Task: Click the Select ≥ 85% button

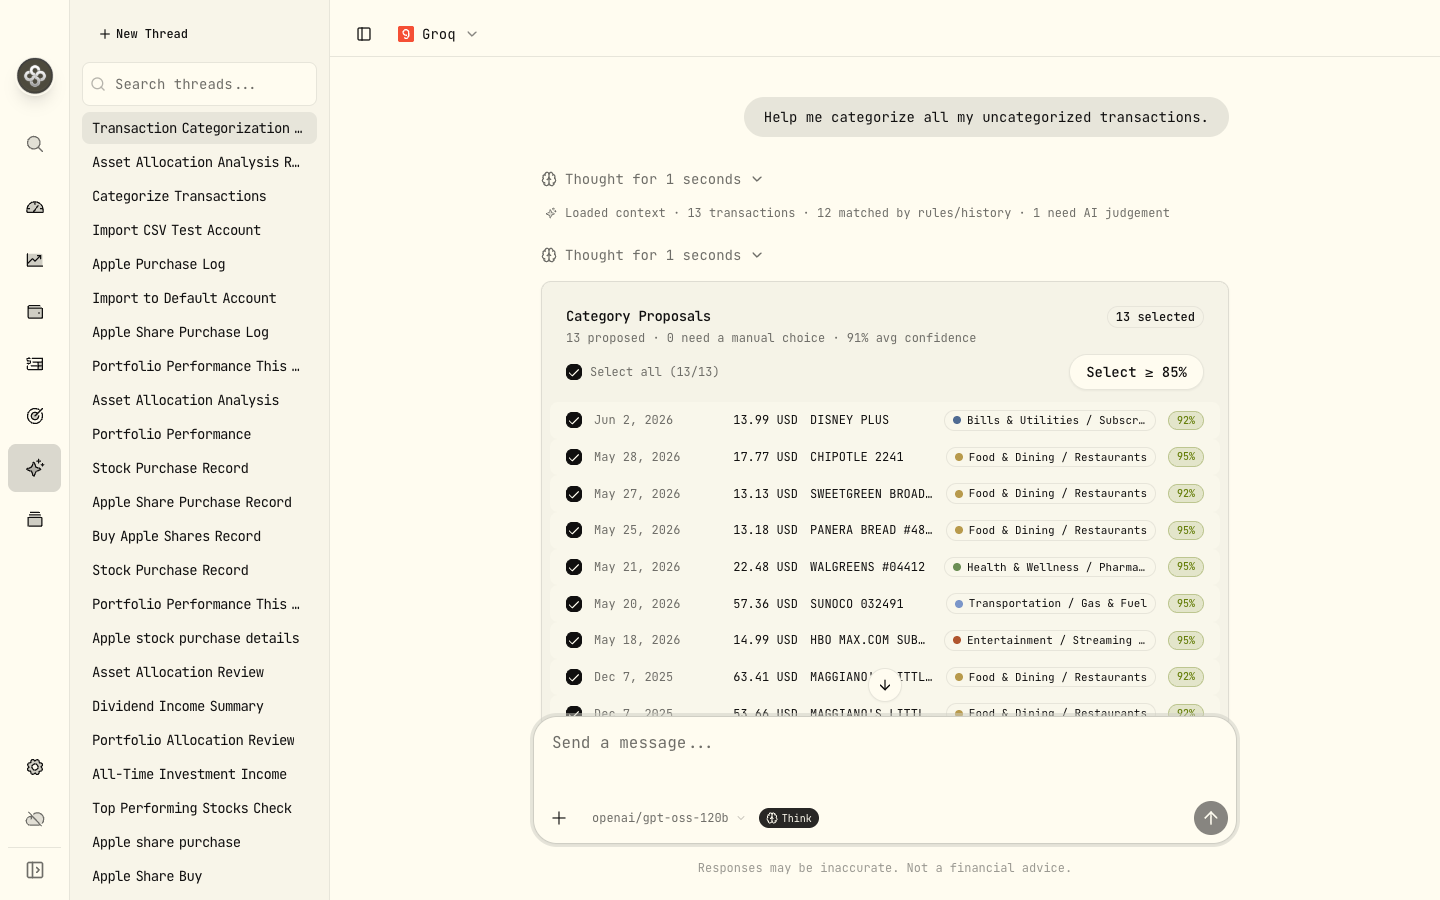Action: 1136,372
